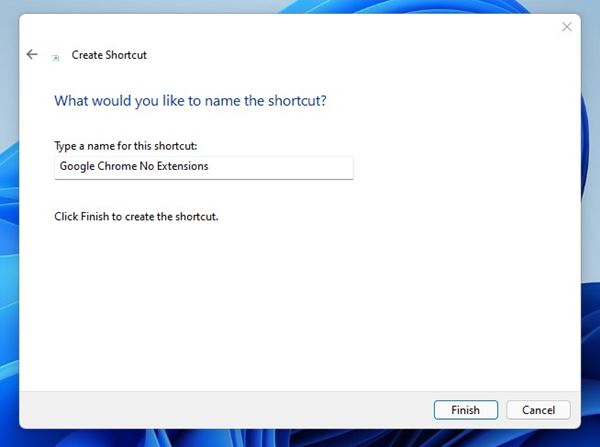Click the desktop wallpaper left of the dialog
Viewport: 600px width, 447px height.
[10, 250]
